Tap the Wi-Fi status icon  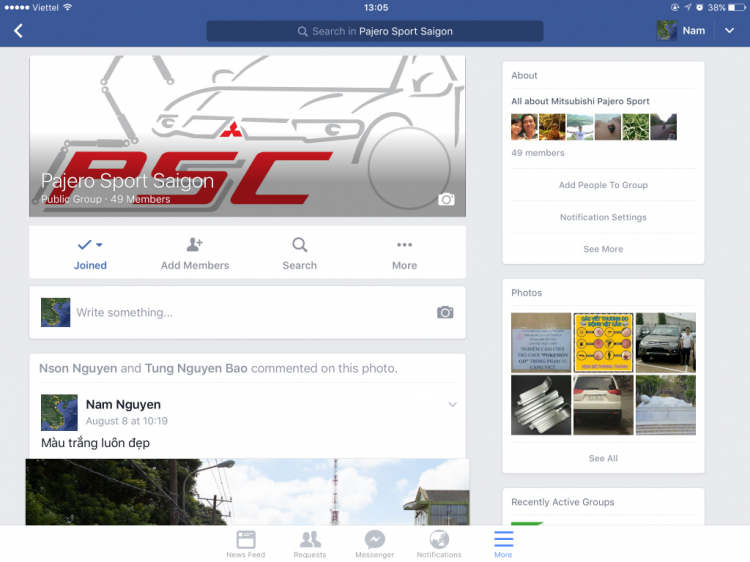67,7
